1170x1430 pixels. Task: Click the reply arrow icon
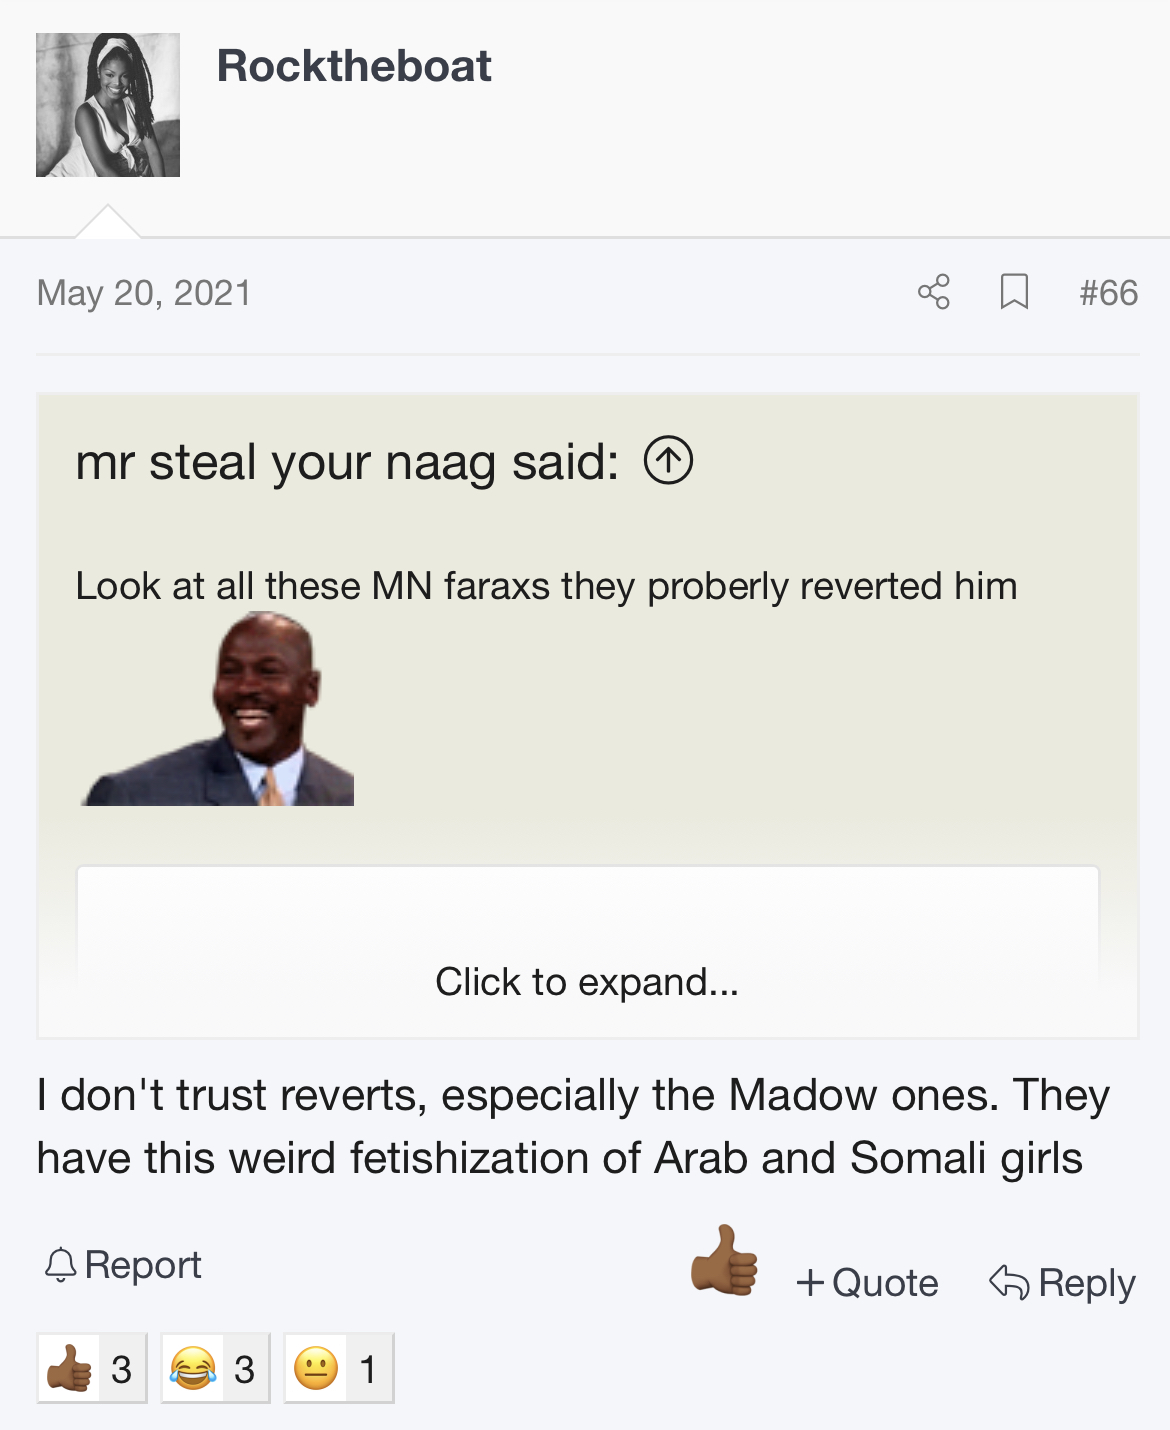(x=1009, y=1282)
